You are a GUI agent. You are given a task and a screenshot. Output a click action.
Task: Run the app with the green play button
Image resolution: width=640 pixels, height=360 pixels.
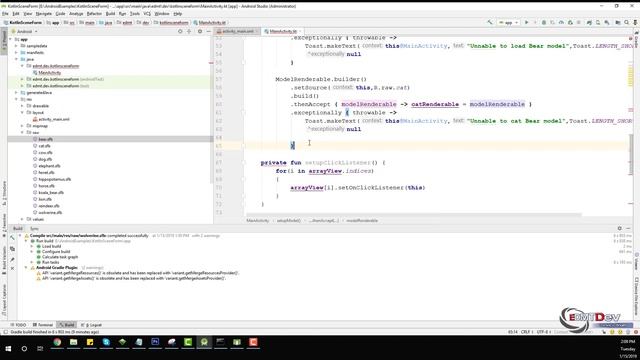coord(527,22)
